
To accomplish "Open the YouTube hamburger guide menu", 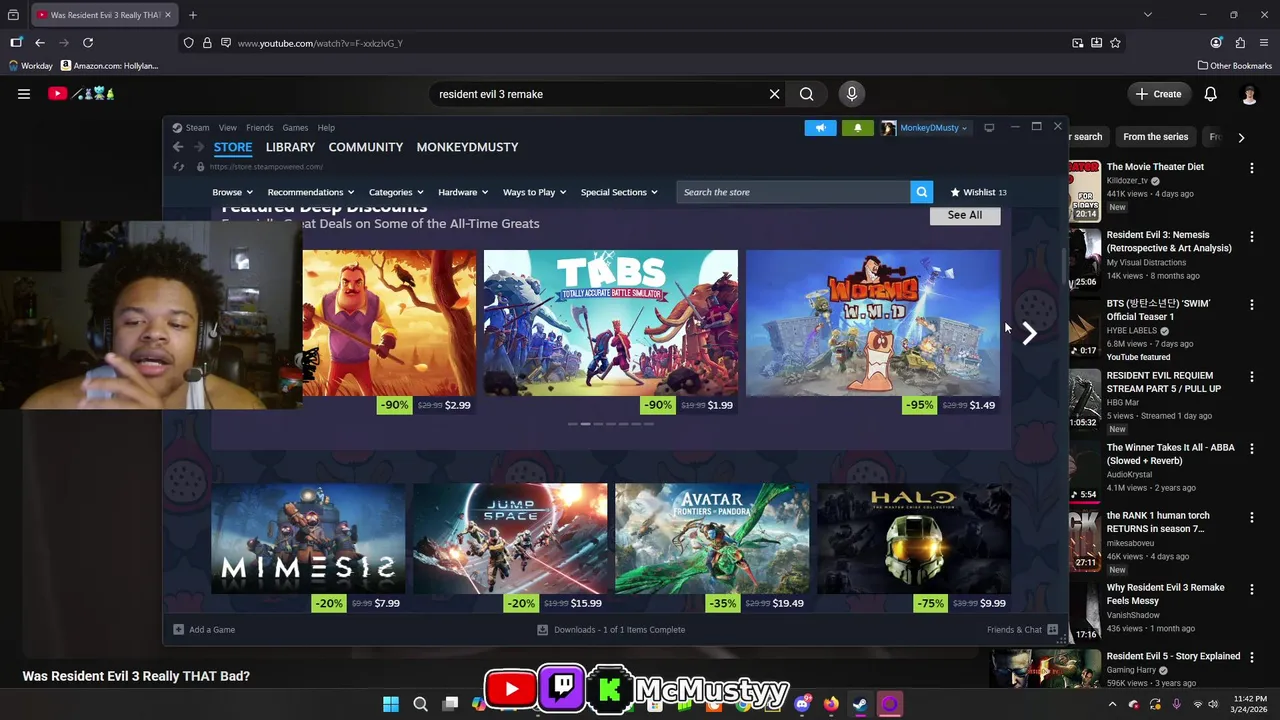I will click(x=24, y=94).
